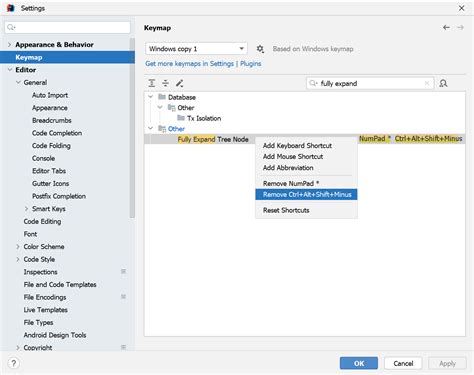The width and height of the screenshot is (474, 375).
Task: Click the Expand All toolbar icon
Action: [x=152, y=83]
